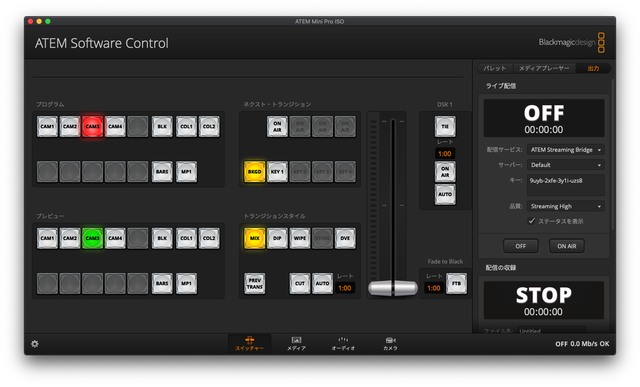Toggle the first ON AIR key button
This screenshot has width=640, height=387.
point(277,127)
